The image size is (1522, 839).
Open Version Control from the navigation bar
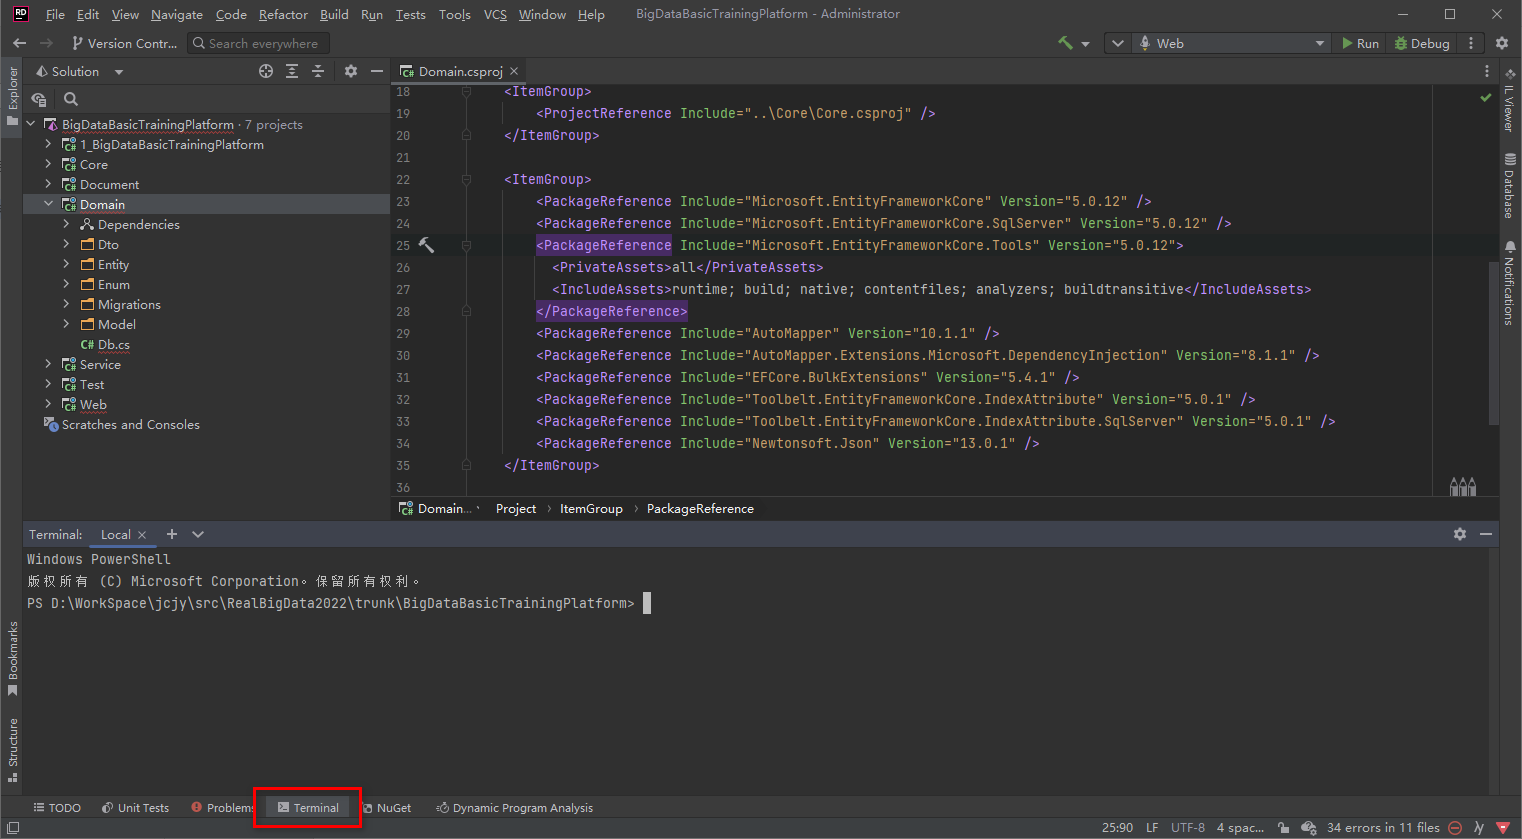pyautogui.click(x=124, y=43)
